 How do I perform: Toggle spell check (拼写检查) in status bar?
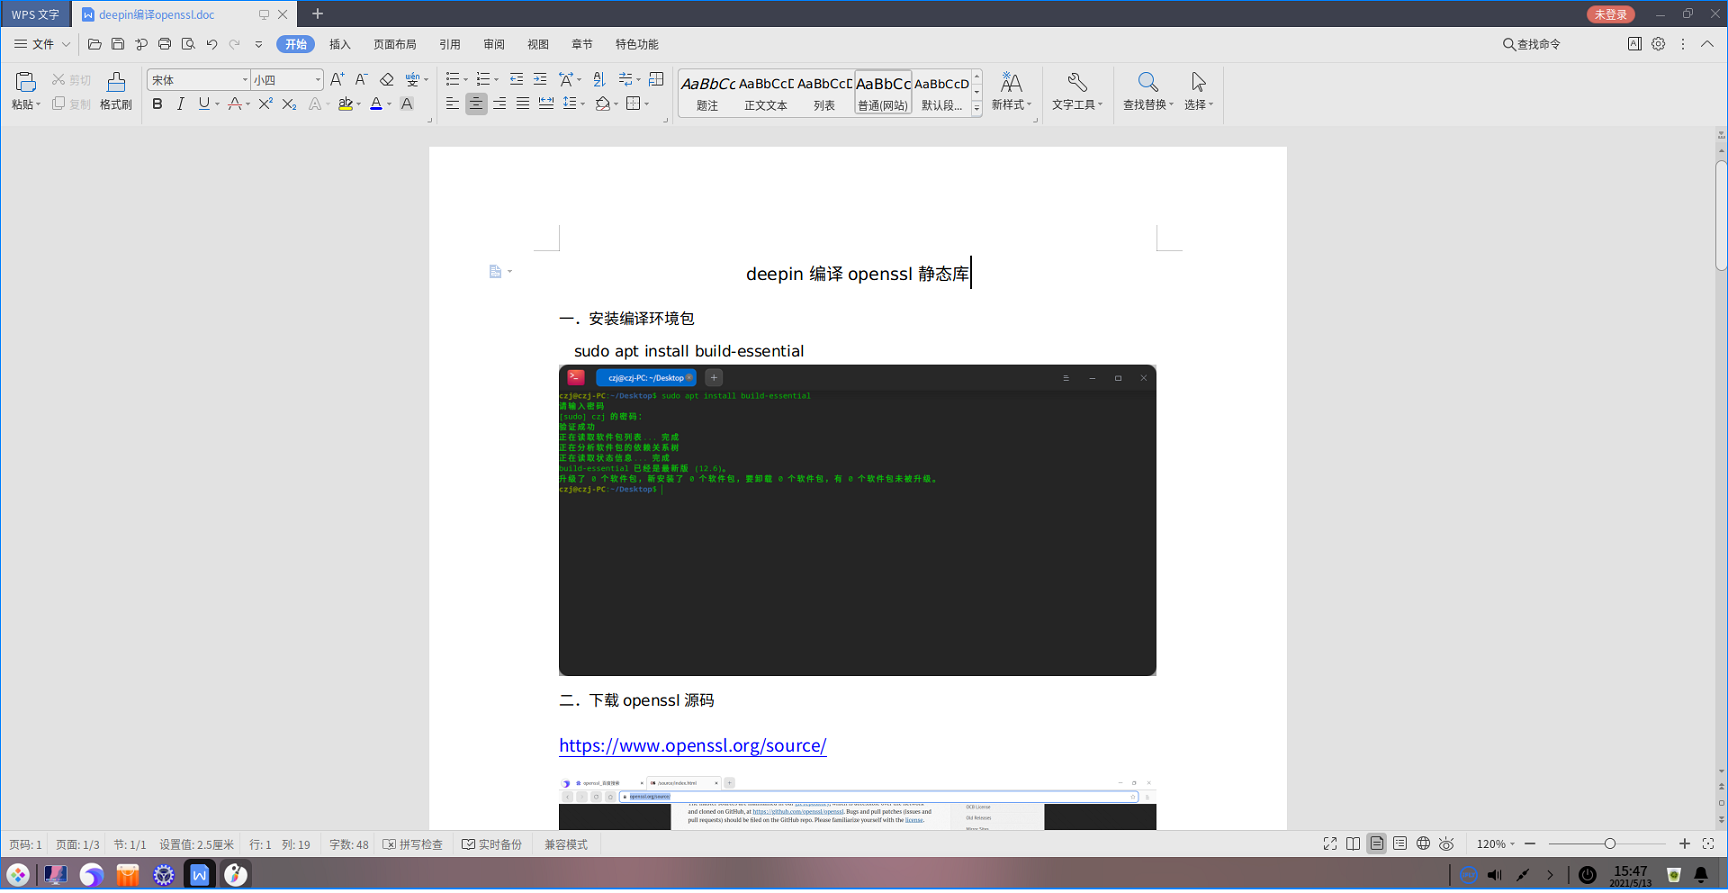413,845
